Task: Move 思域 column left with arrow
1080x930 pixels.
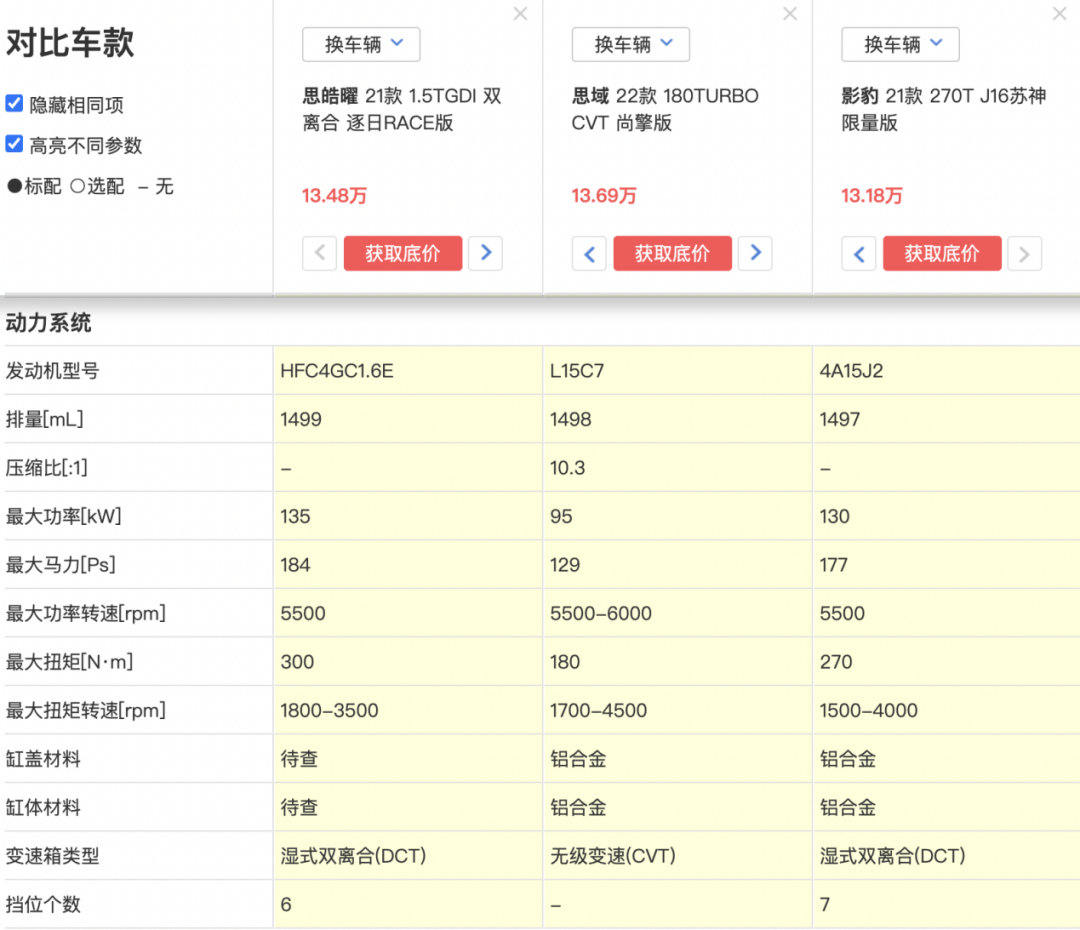Action: coord(589,254)
